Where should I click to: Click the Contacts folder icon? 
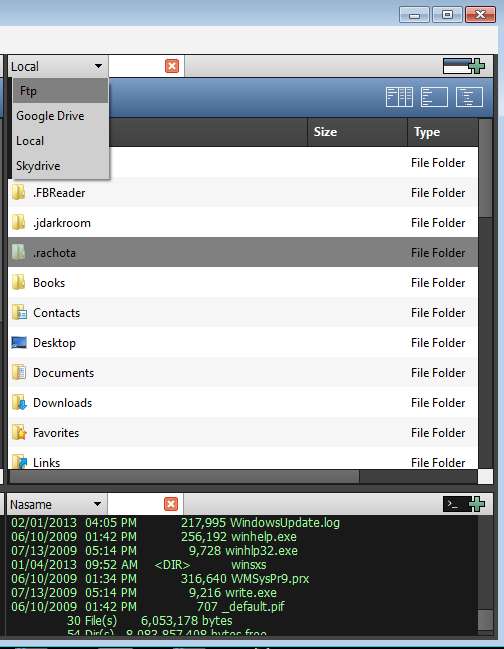point(19,312)
